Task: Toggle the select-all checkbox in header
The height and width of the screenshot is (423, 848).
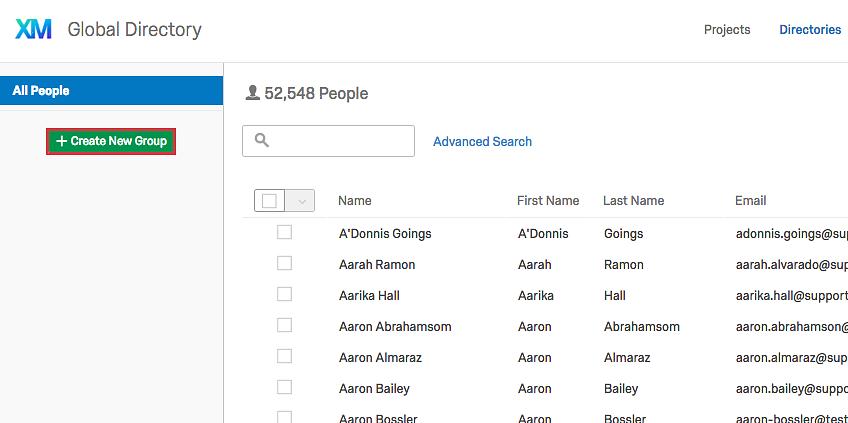Action: coord(270,201)
